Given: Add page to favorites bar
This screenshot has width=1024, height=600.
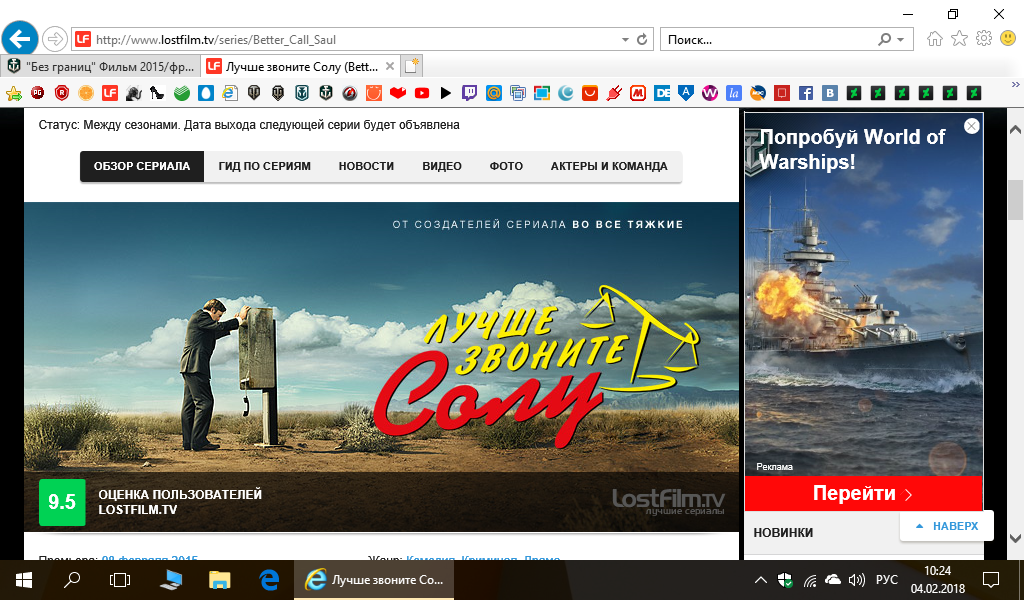Looking at the screenshot, I should point(14,93).
